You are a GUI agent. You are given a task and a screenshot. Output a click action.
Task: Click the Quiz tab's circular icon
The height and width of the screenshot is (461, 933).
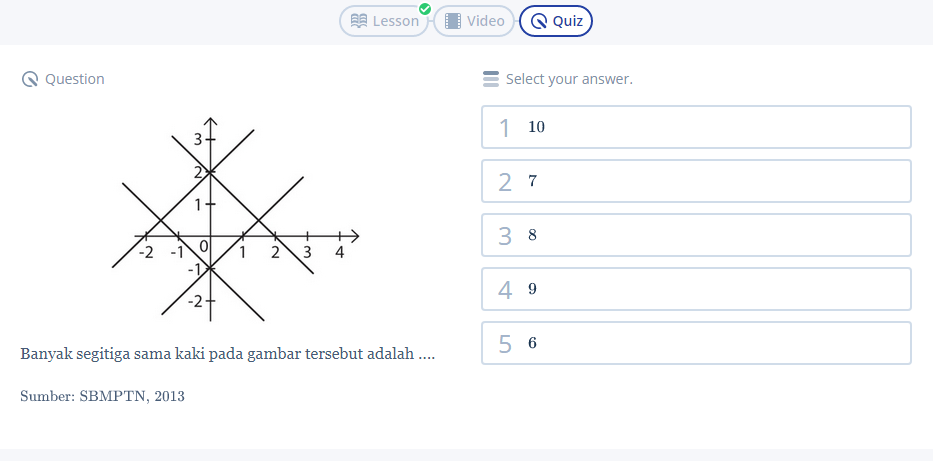(539, 21)
